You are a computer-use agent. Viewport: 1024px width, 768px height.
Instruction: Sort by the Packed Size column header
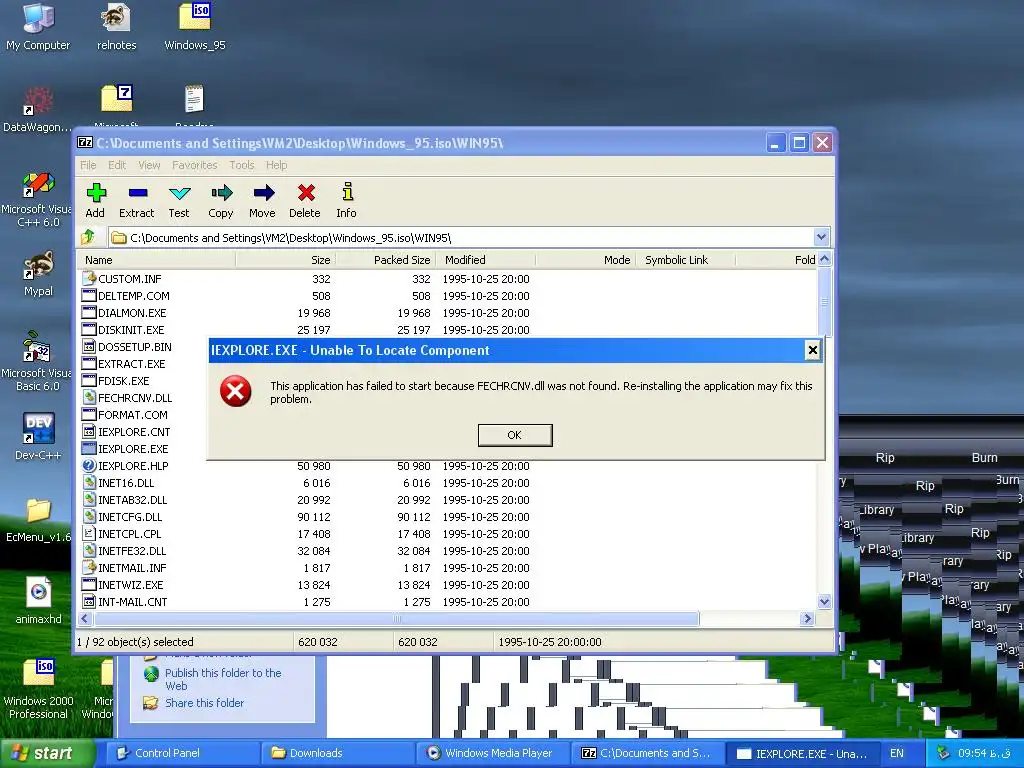pos(386,260)
